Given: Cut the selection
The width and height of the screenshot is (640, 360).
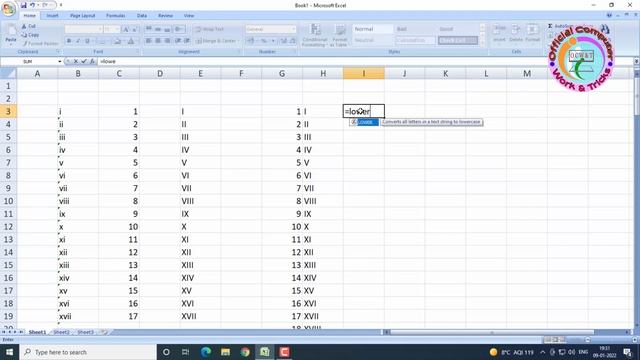Looking at the screenshot, I should coord(29,26).
